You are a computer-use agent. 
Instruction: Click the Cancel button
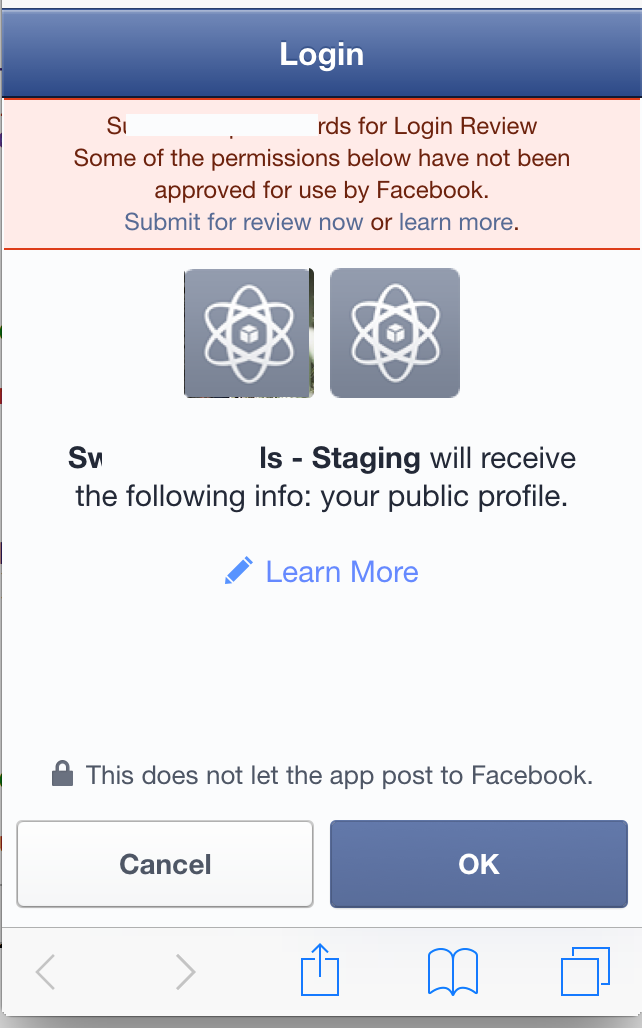pyautogui.click(x=165, y=864)
